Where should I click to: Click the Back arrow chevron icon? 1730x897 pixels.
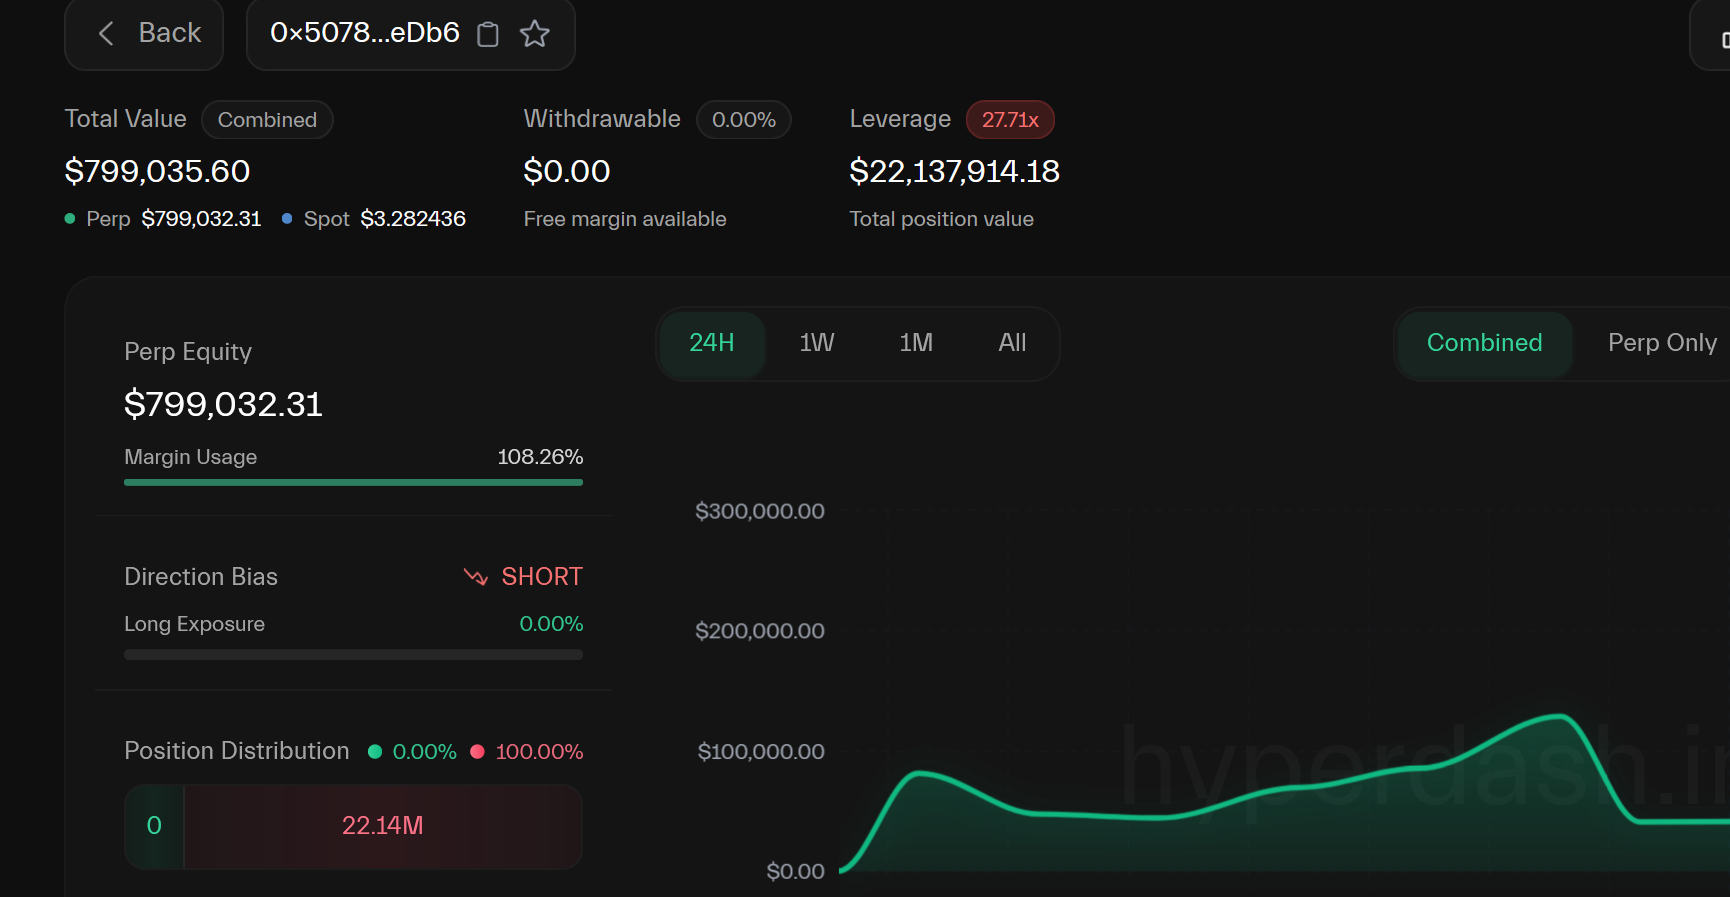point(106,33)
